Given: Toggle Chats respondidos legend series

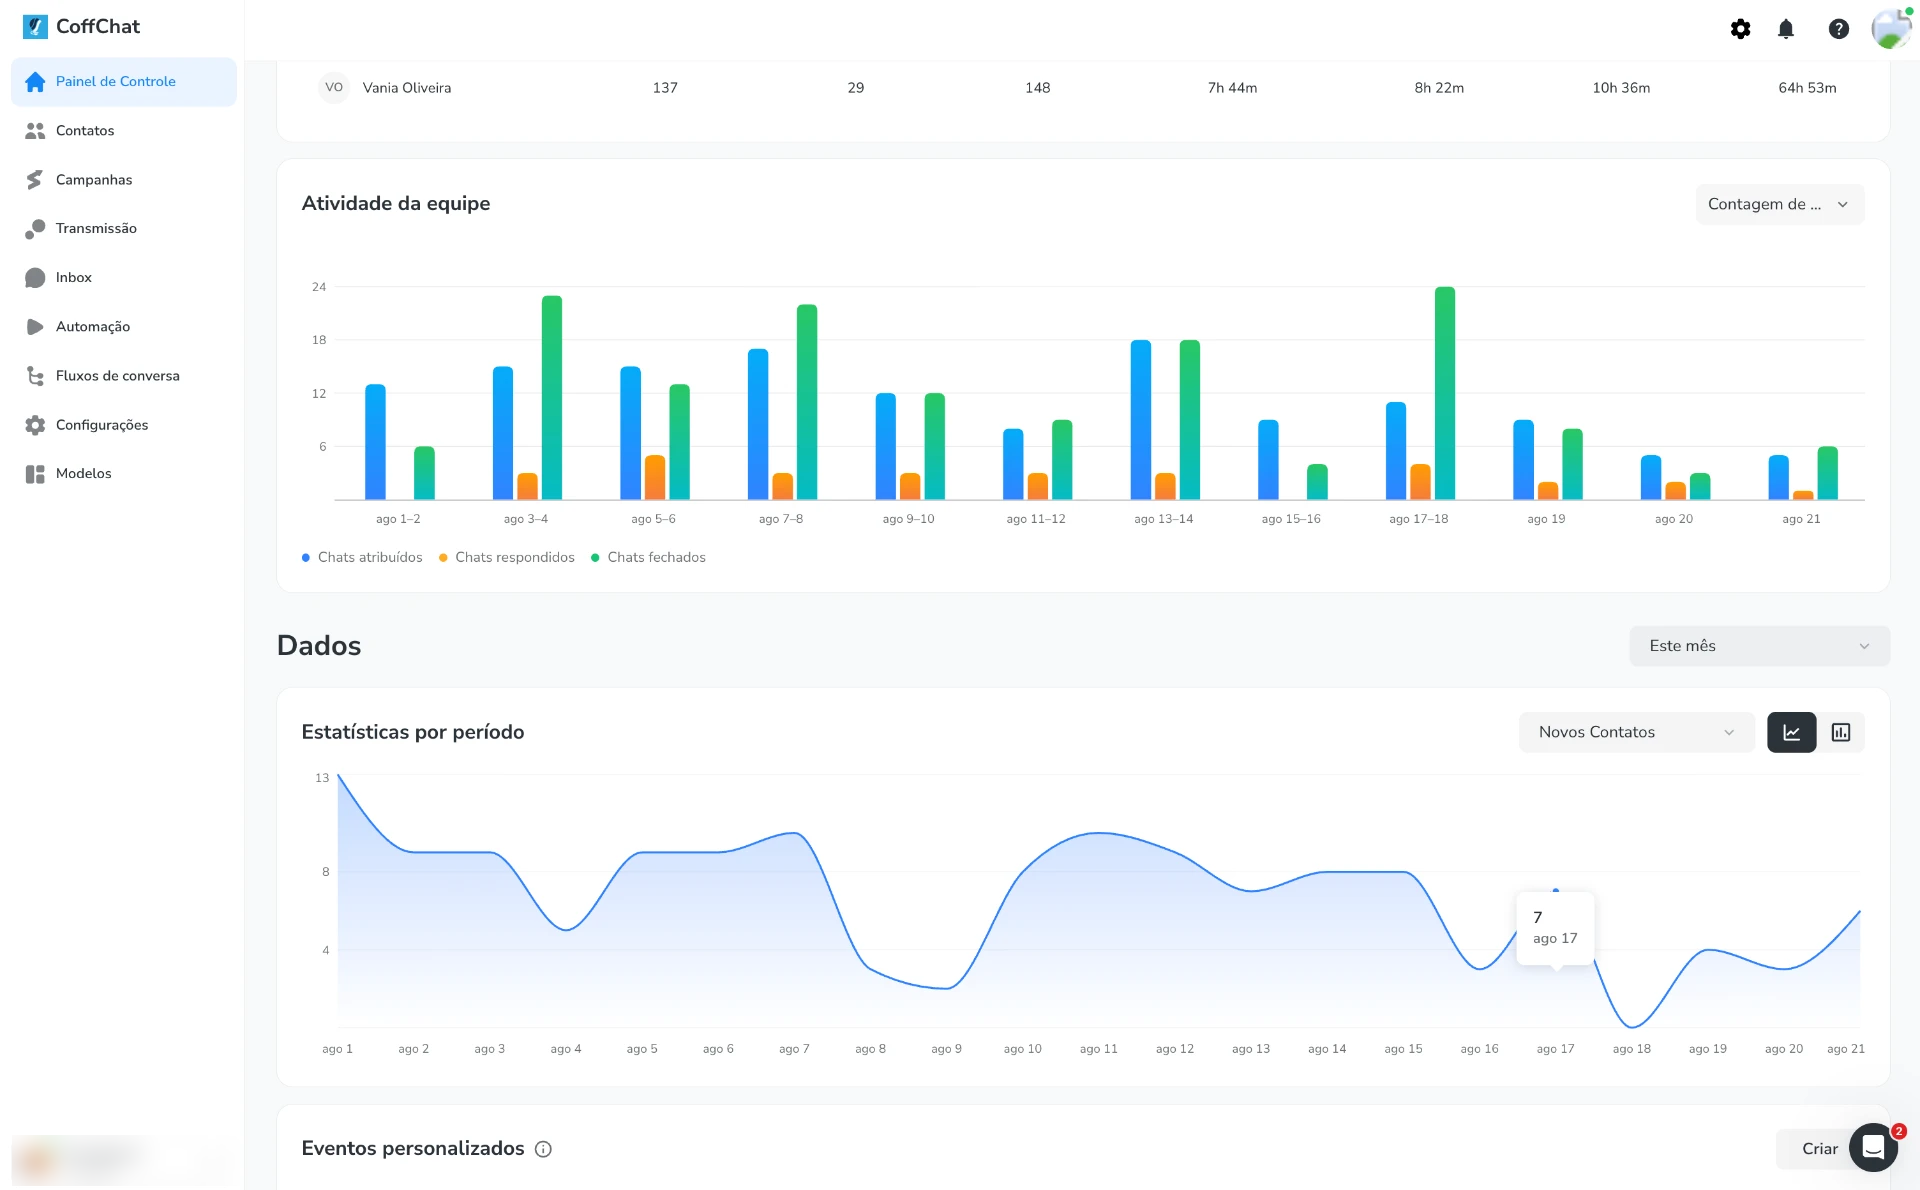Looking at the screenshot, I should tap(507, 558).
